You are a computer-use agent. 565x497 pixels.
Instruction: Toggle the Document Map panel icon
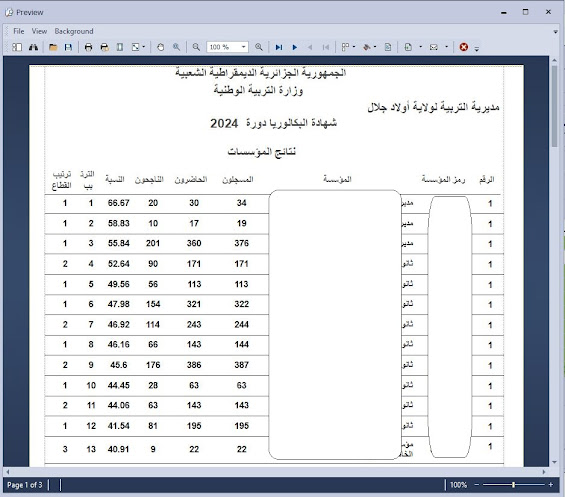(17, 47)
